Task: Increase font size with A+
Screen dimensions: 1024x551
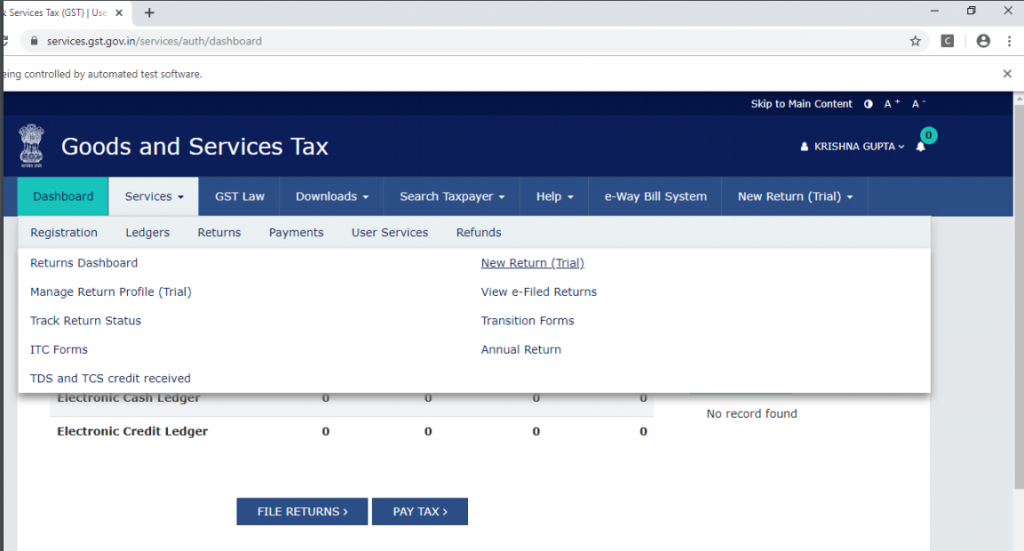Action: click(x=891, y=104)
